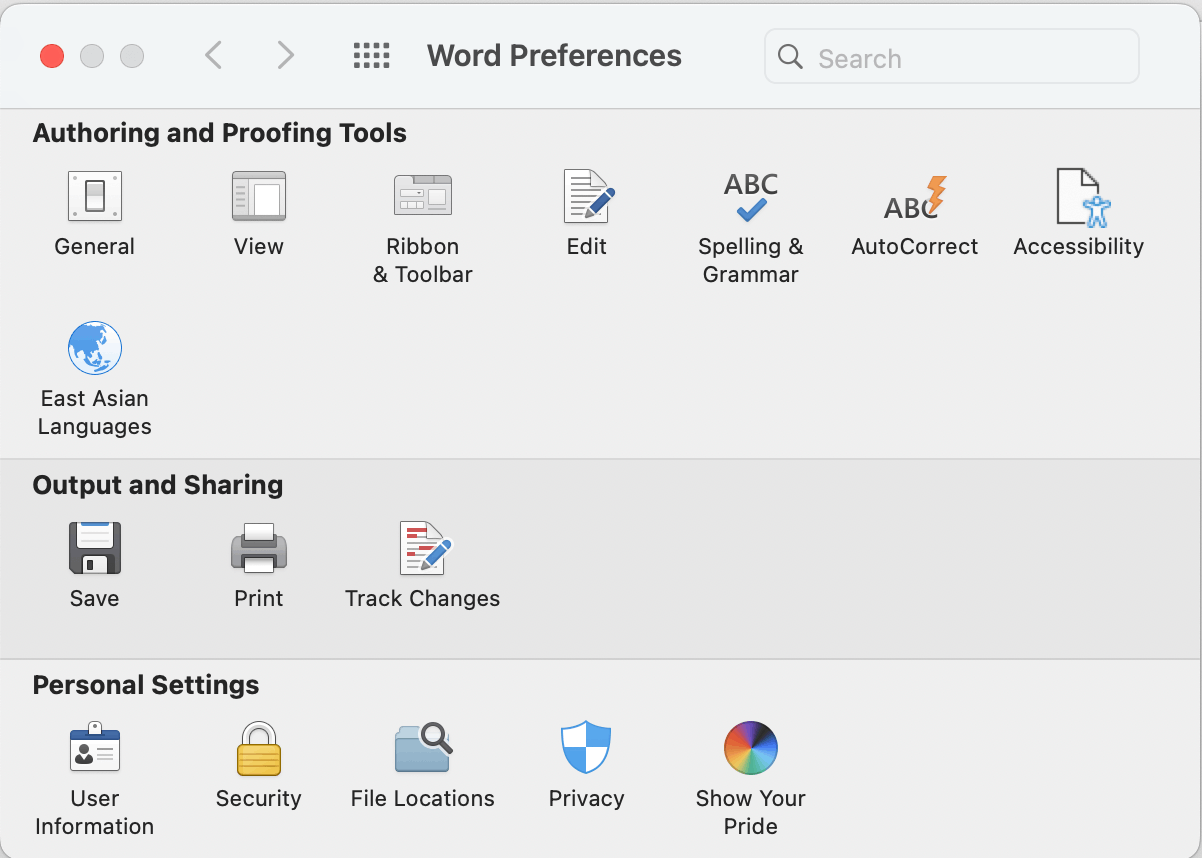Navigate back to previous pane

point(213,56)
